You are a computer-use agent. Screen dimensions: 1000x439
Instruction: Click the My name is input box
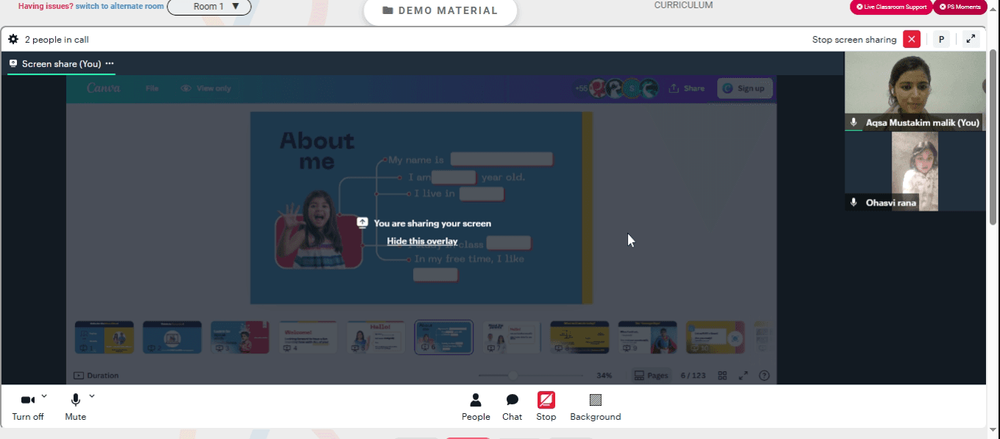[x=501, y=160]
